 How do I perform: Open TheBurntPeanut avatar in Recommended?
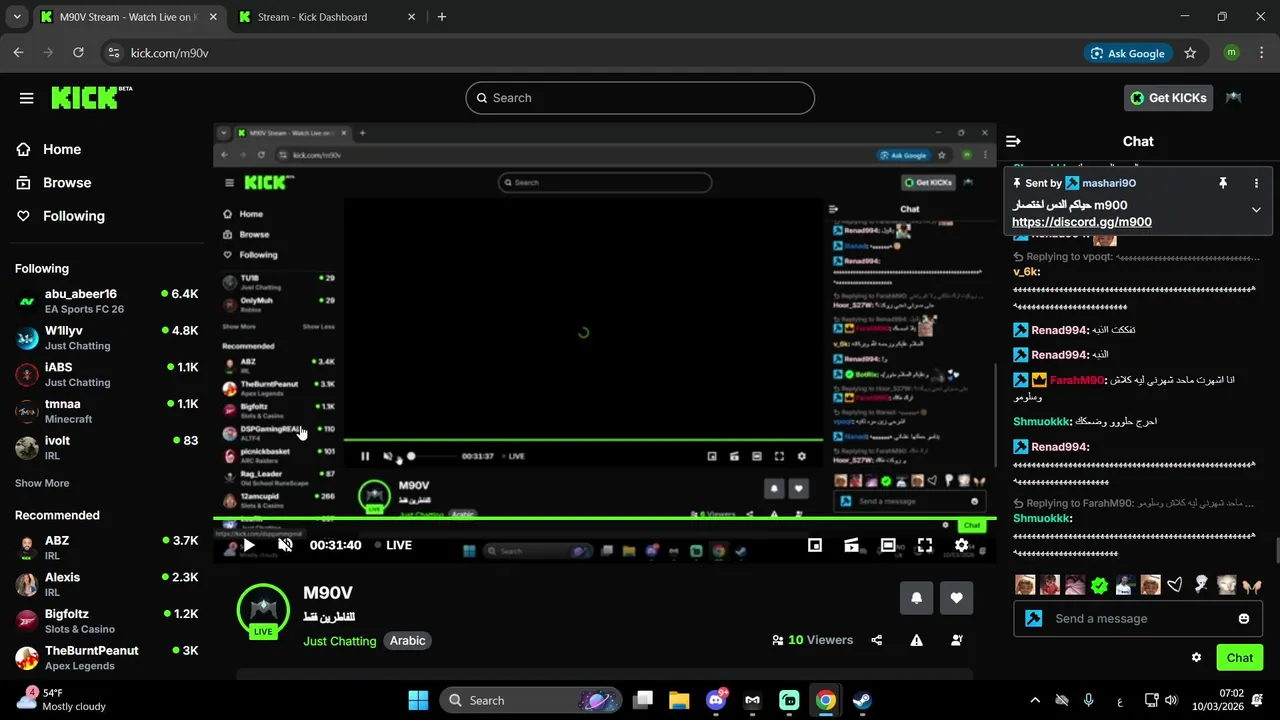click(27, 657)
